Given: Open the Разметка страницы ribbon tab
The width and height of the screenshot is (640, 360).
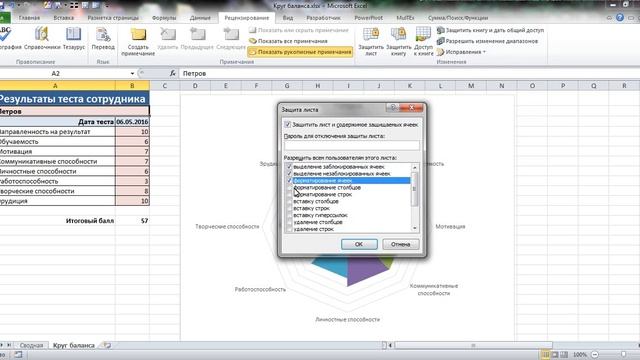Looking at the screenshot, I should [x=113, y=18].
